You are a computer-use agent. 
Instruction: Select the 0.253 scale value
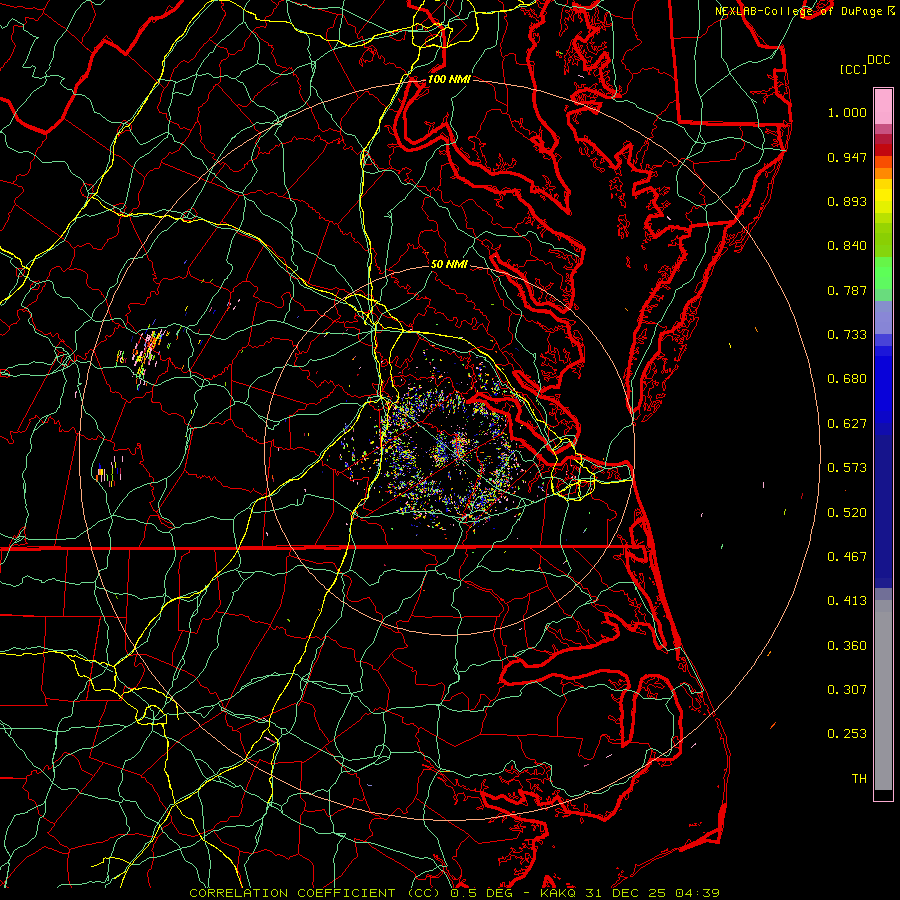[x=847, y=734]
